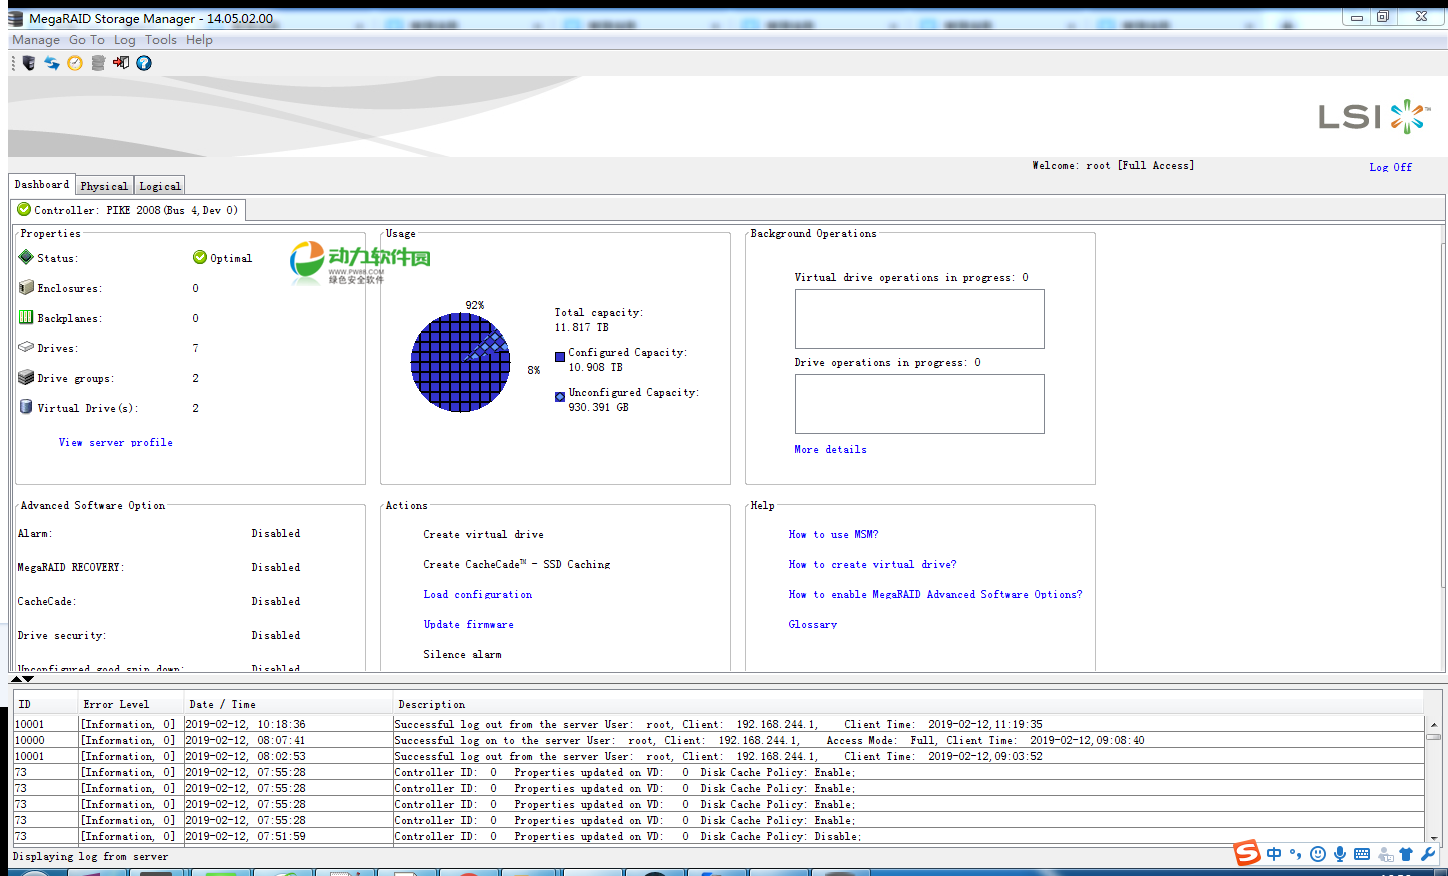Viewport: 1448px width, 876px height.
Task: Click Create CacheCade SSD Caching action
Action: (x=516, y=564)
